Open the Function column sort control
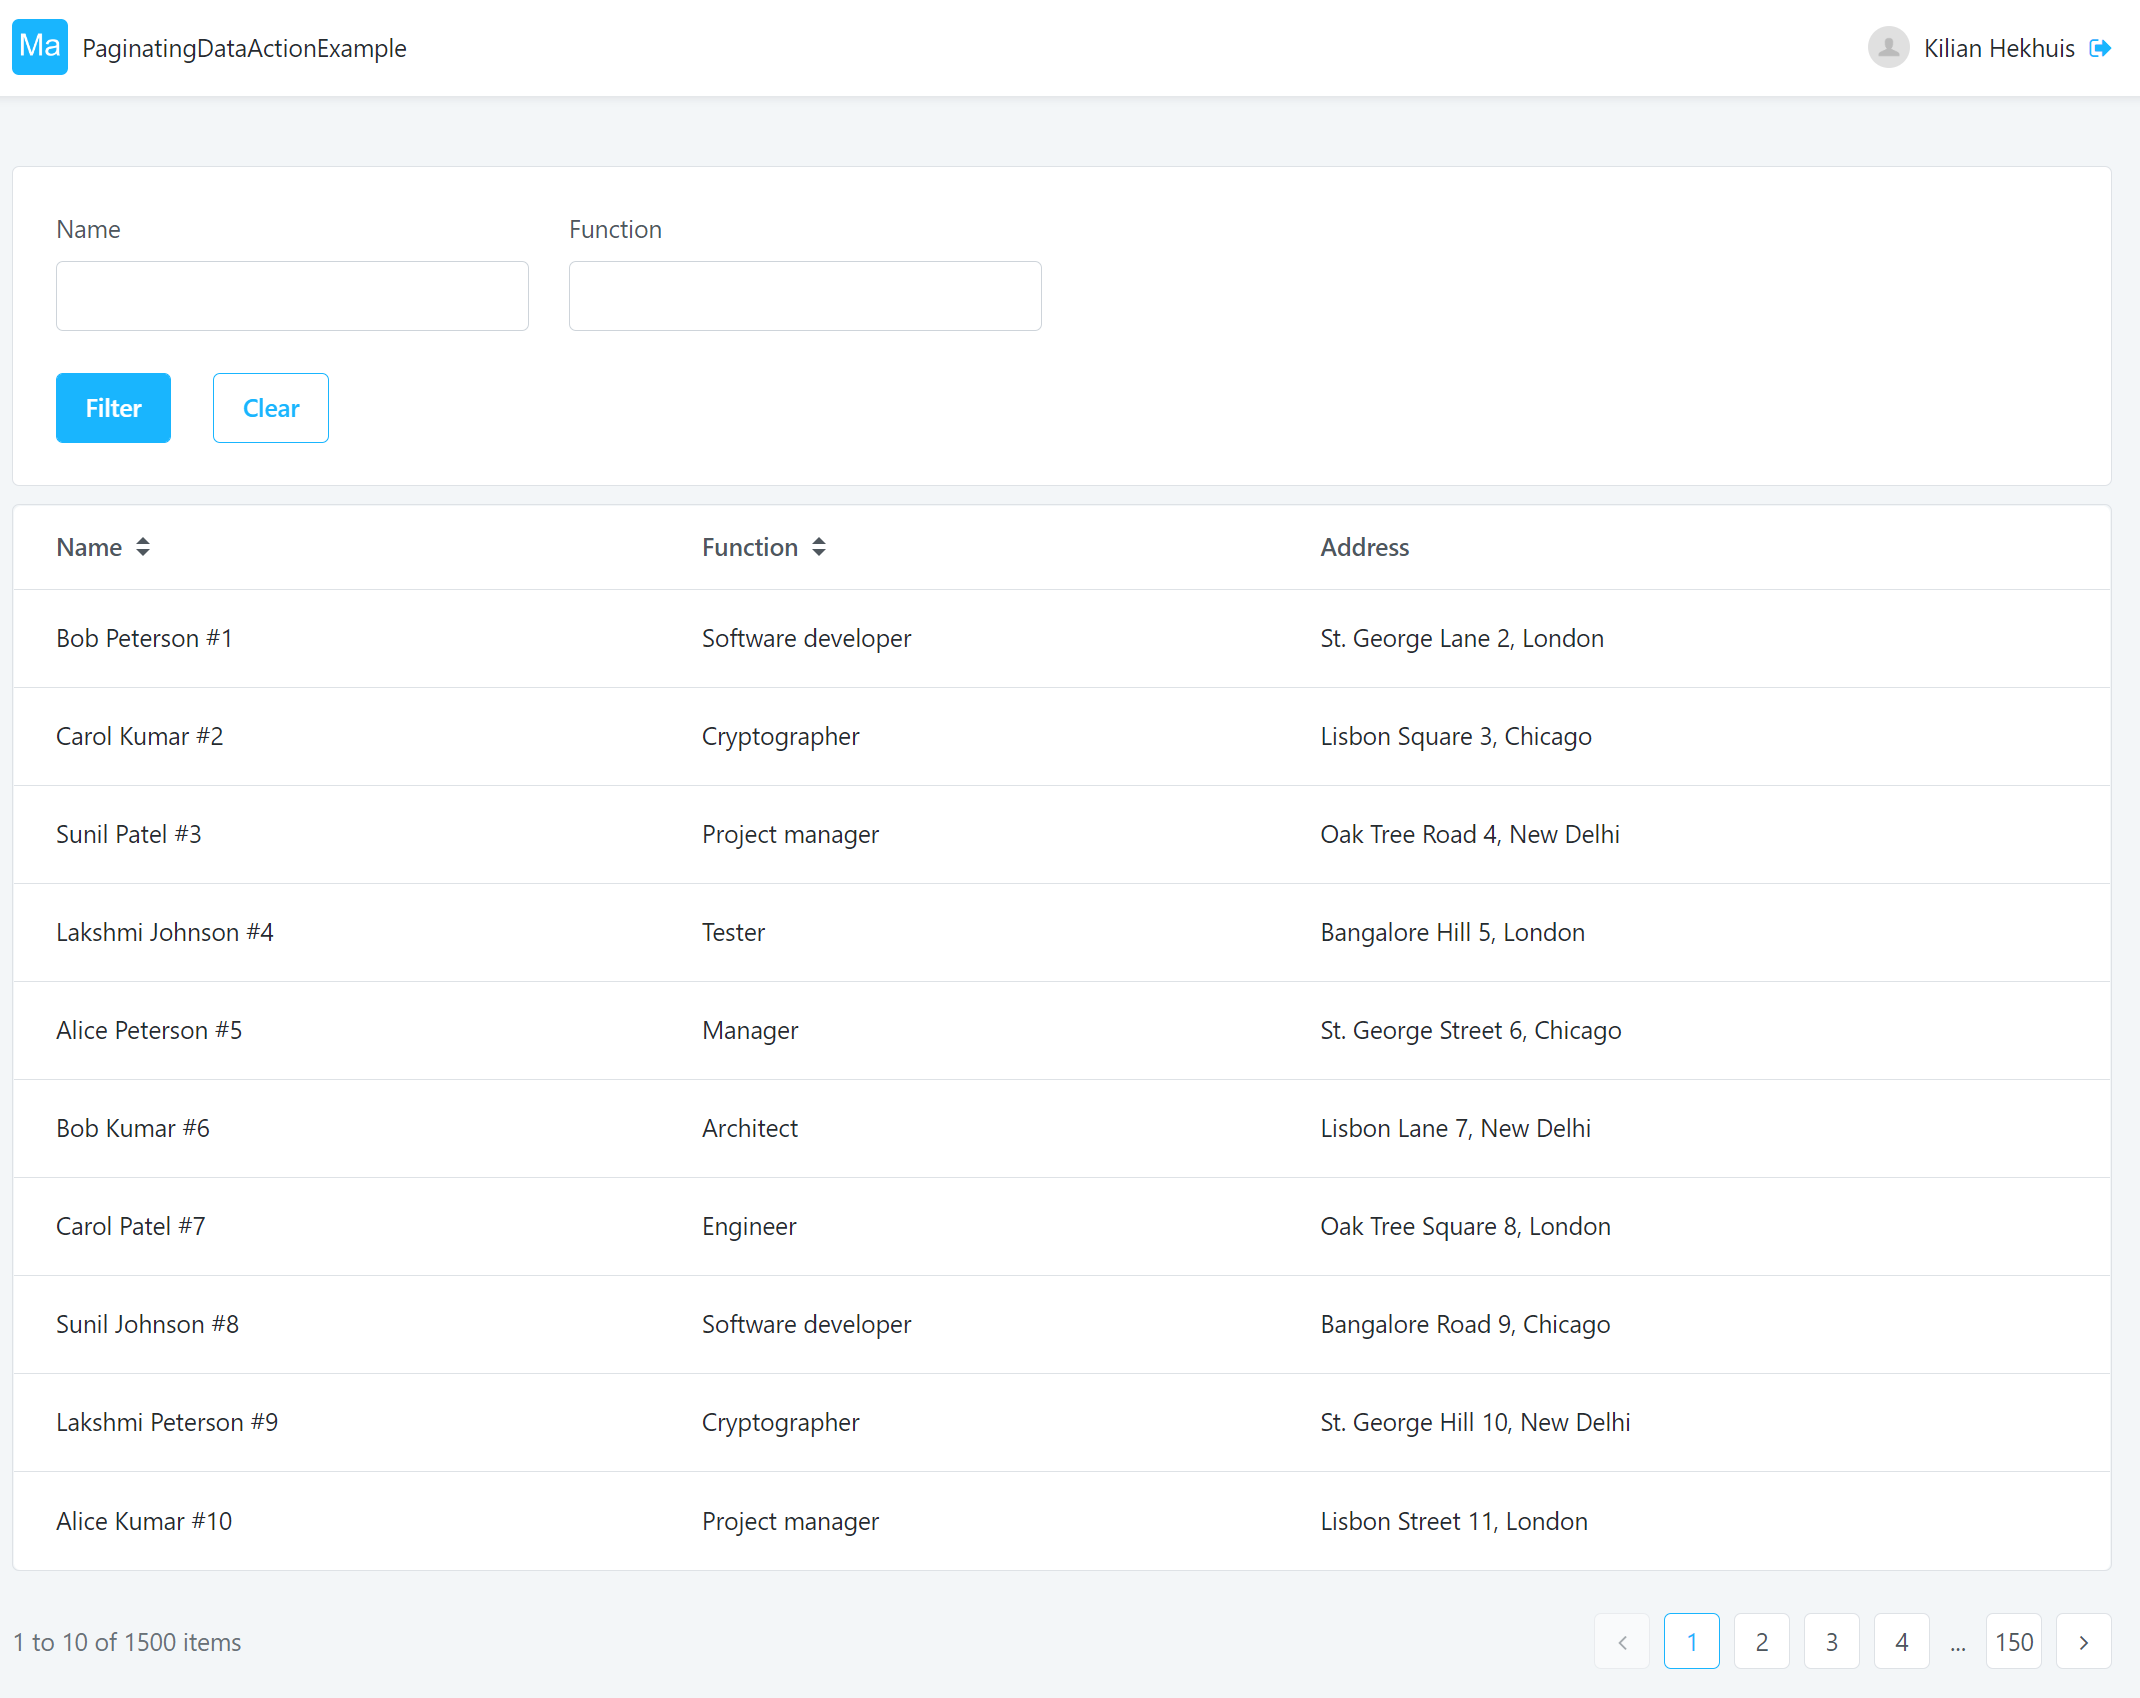This screenshot has height=1698, width=2140. click(819, 547)
